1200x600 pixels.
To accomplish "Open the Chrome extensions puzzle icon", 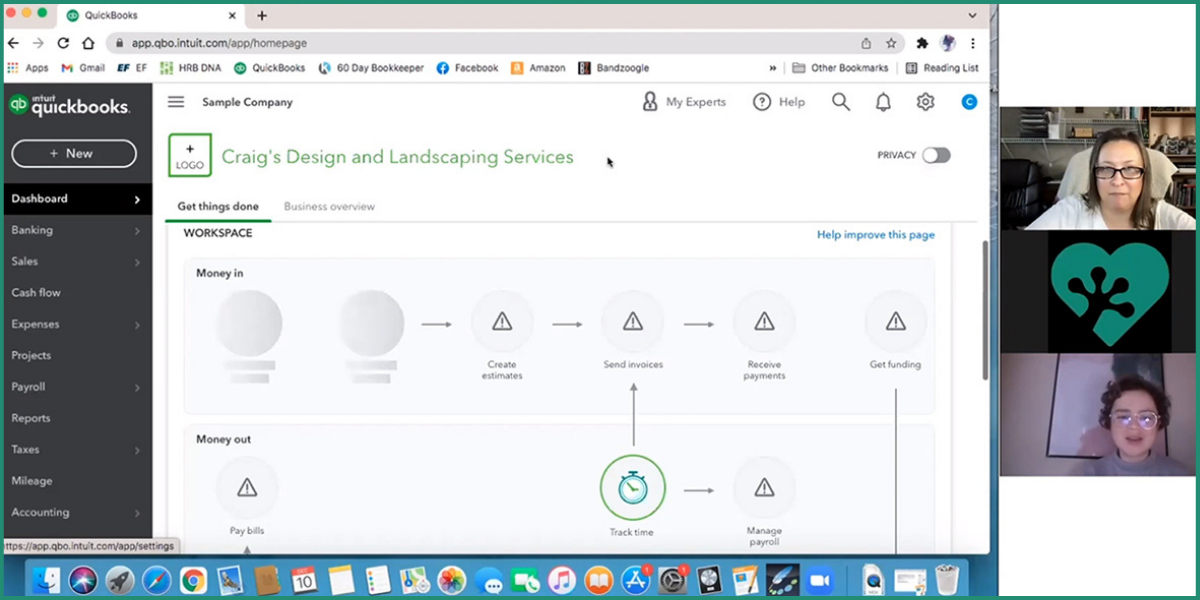I will [x=922, y=44].
